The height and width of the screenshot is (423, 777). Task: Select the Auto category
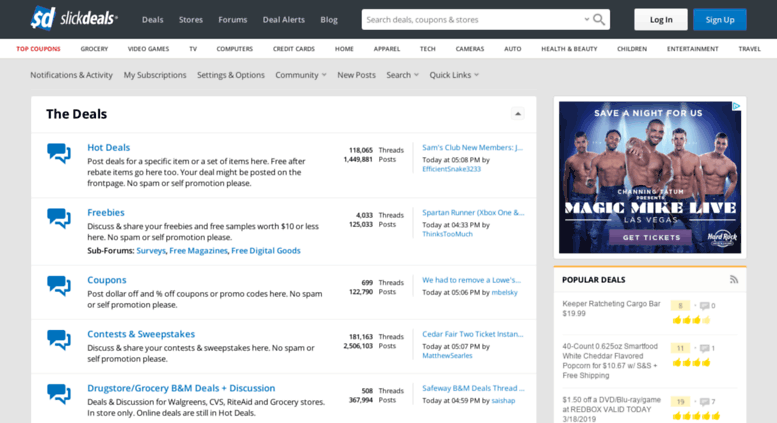coord(512,49)
